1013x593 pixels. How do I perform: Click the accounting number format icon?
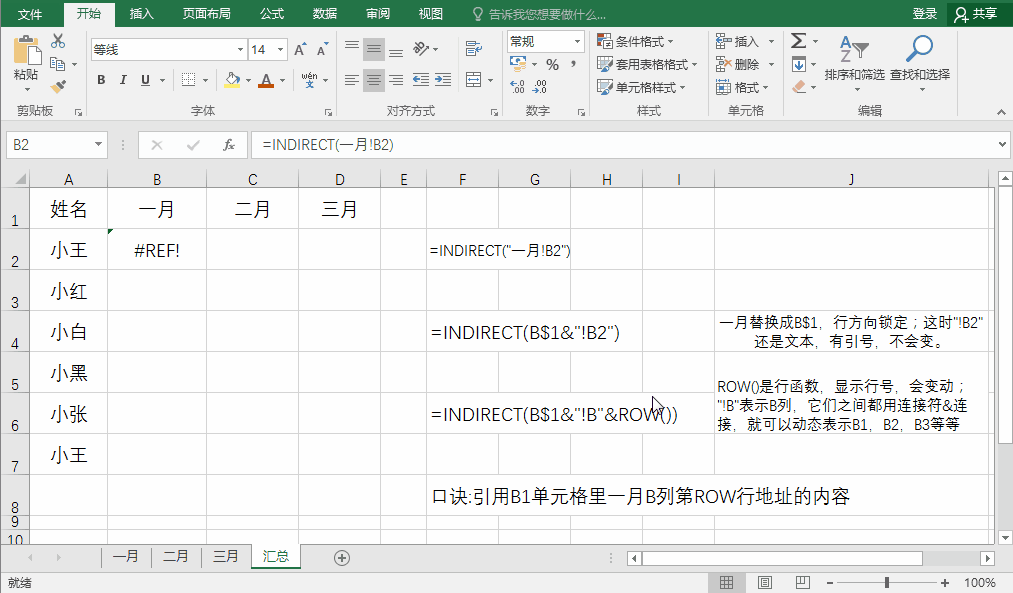[517, 64]
